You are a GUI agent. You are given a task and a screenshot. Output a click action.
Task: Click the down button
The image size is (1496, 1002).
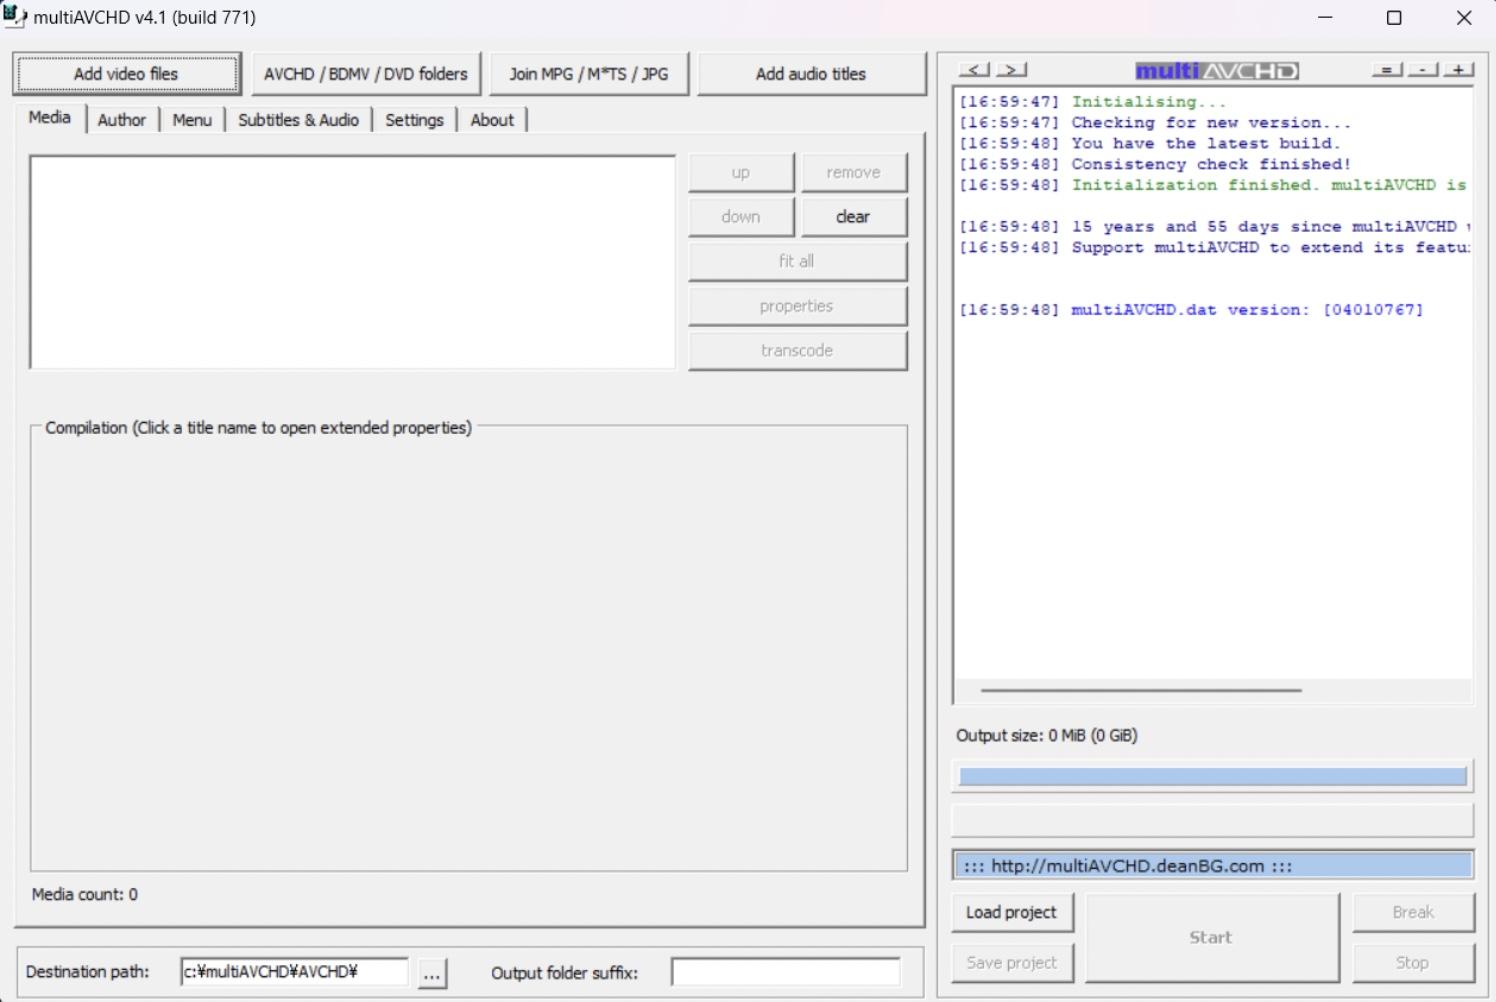click(741, 217)
